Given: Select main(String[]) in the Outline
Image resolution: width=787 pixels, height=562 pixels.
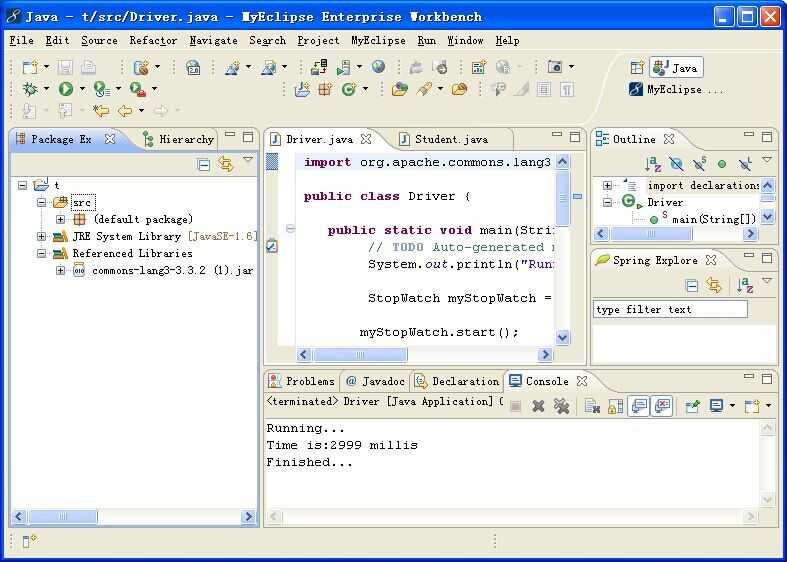Looking at the screenshot, I should (703, 219).
